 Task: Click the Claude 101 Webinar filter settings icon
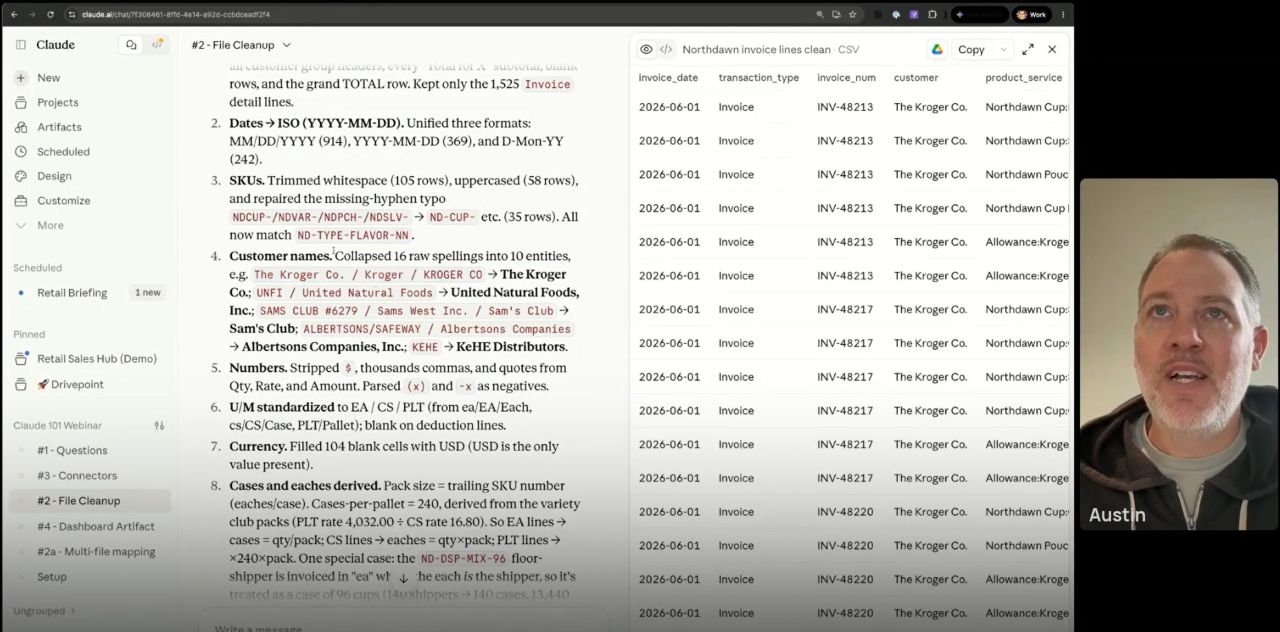159,426
